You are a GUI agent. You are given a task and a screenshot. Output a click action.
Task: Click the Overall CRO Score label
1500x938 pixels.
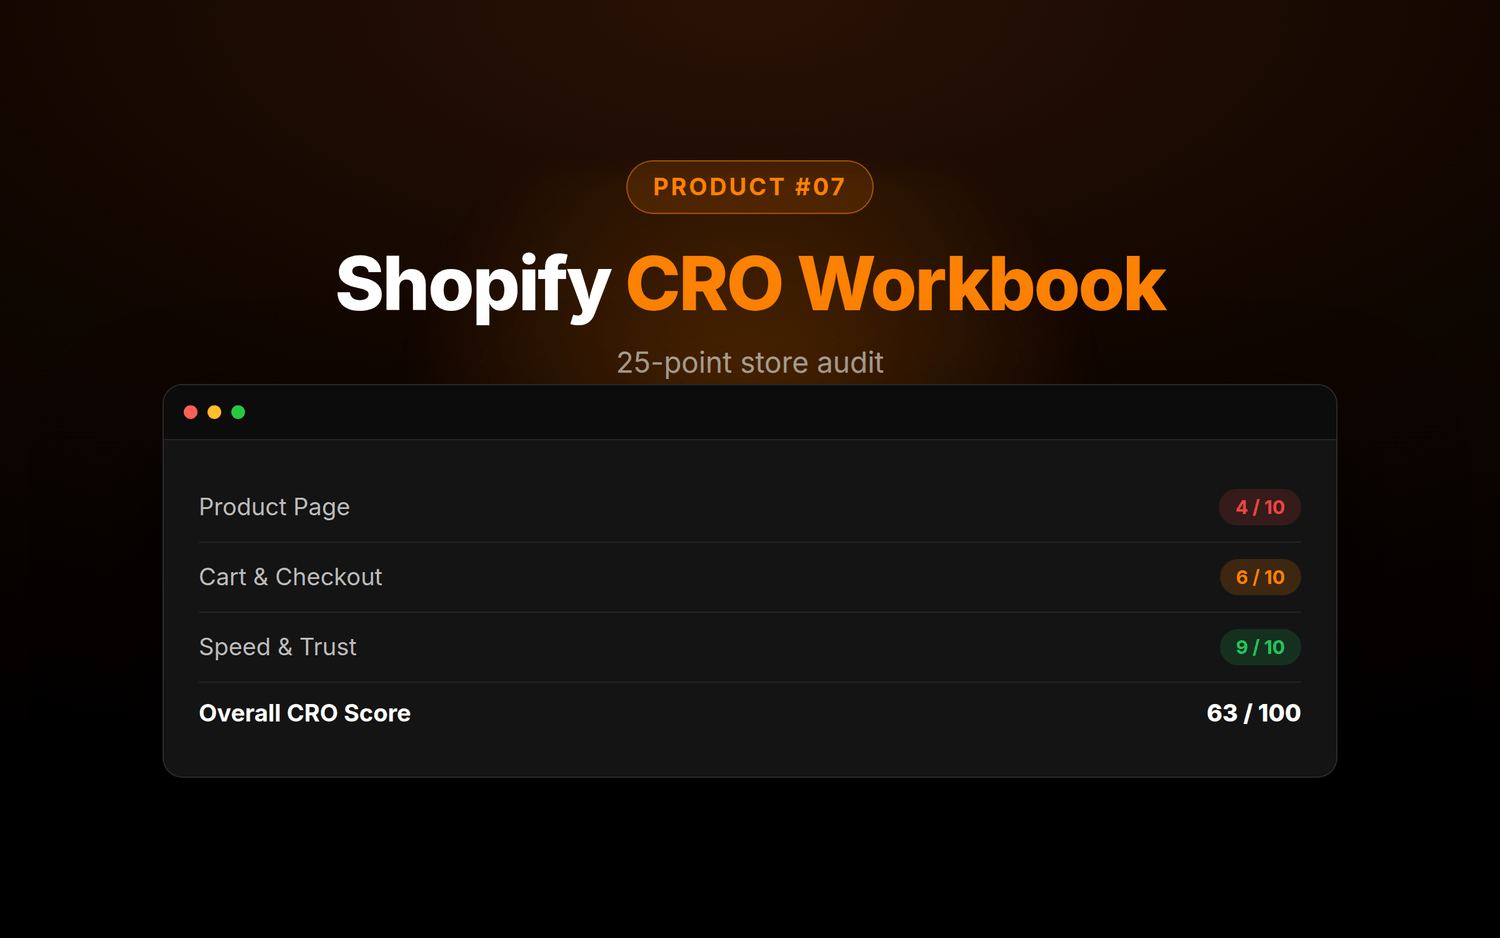[305, 713]
